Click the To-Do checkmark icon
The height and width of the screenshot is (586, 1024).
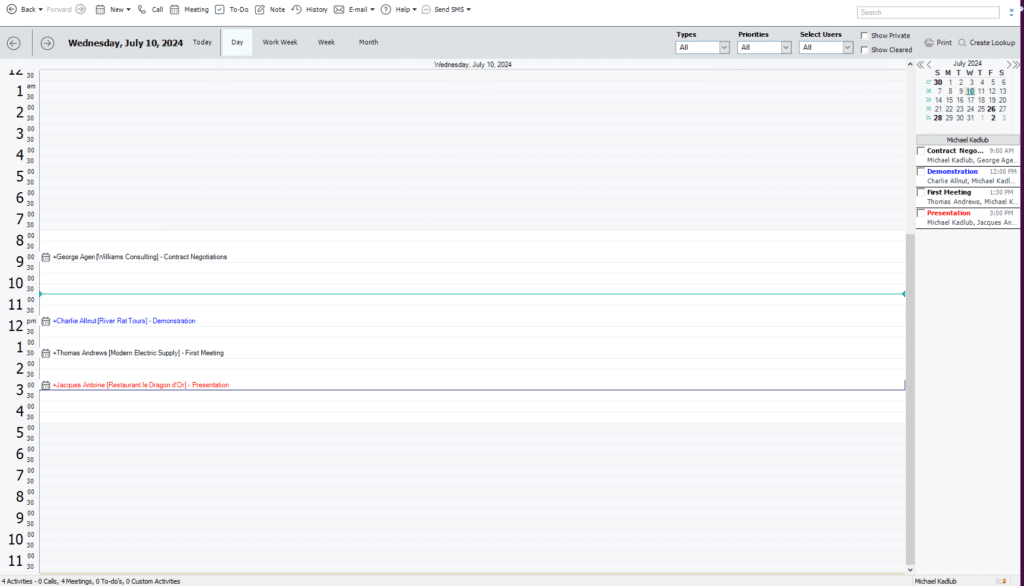(x=219, y=10)
